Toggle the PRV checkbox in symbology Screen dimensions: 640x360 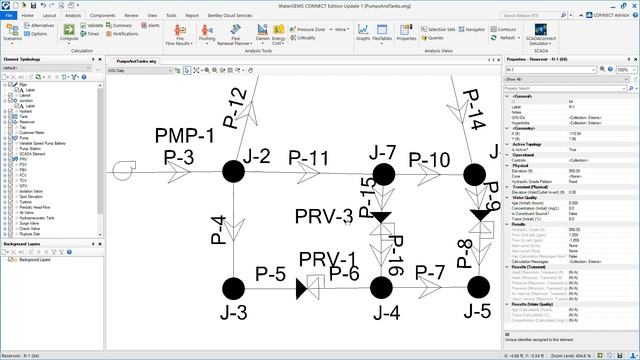click(11, 159)
